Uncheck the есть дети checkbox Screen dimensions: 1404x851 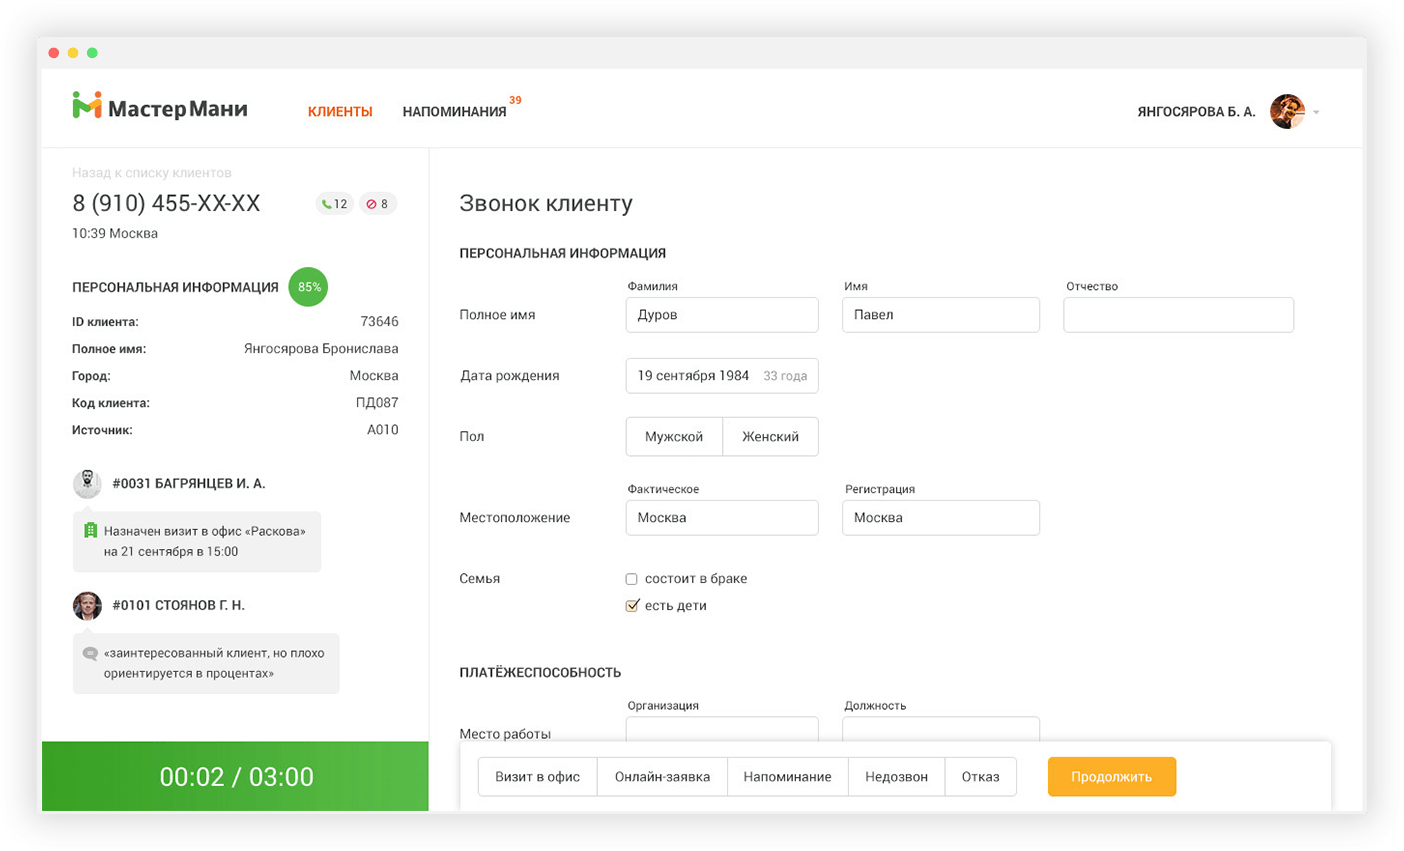click(x=631, y=606)
